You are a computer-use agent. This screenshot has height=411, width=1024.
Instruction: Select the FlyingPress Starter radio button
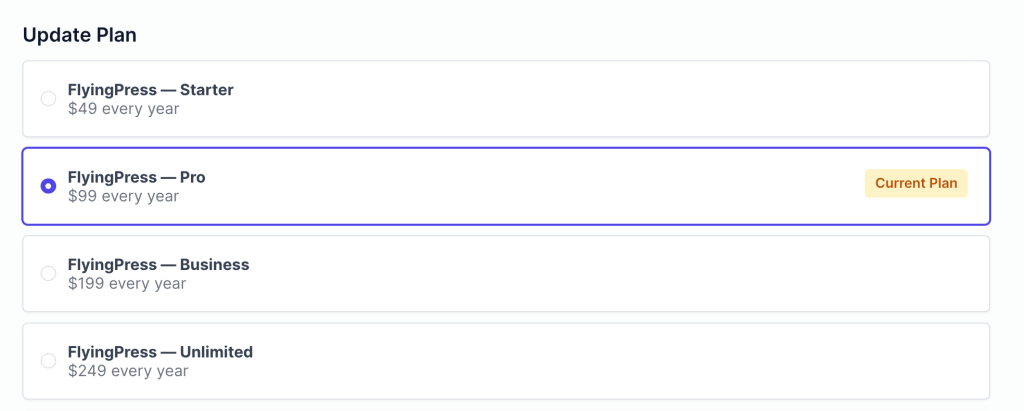tap(48, 99)
